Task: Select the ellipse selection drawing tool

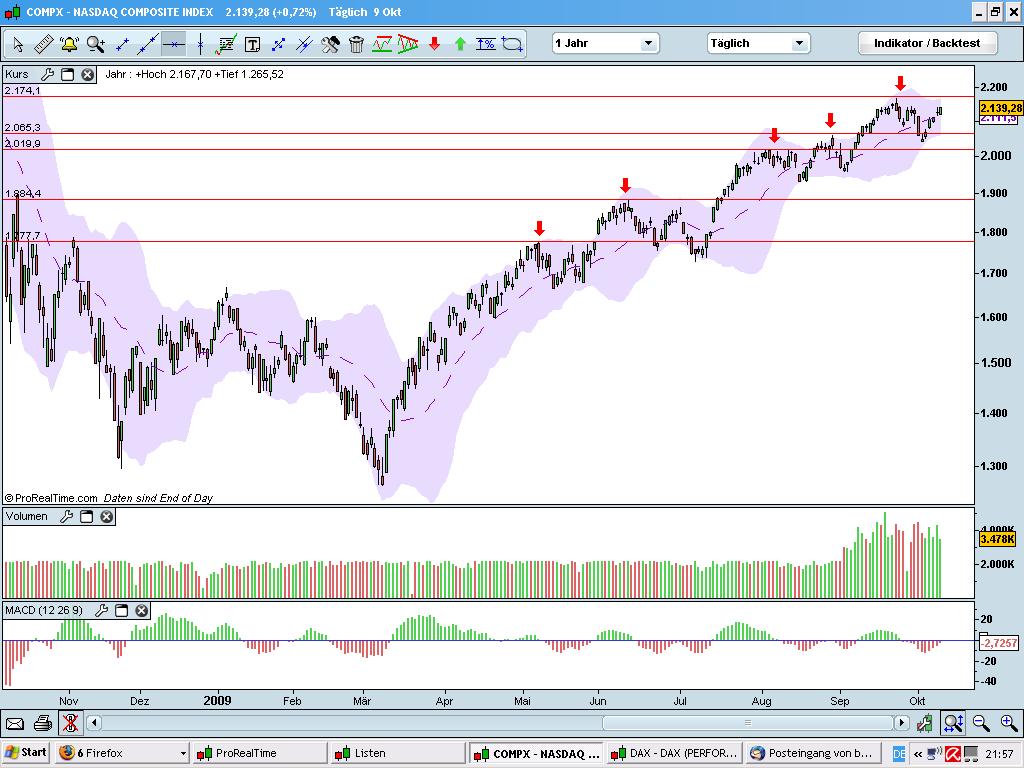Action: point(512,44)
